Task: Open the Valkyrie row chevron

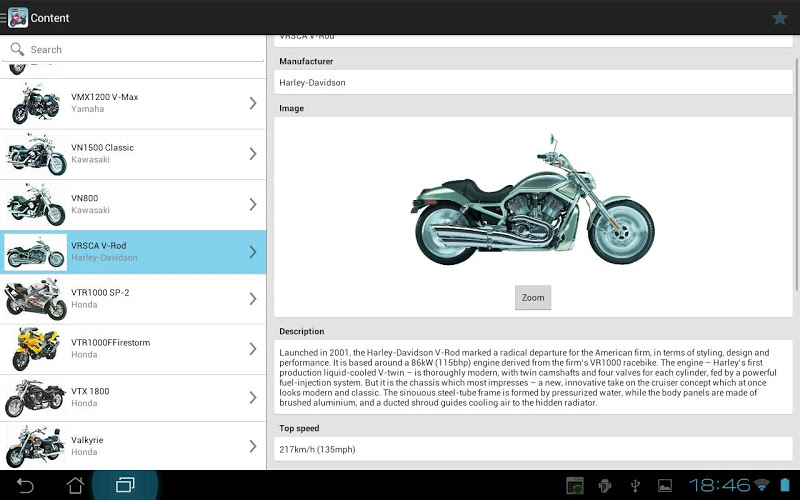Action: (253, 446)
